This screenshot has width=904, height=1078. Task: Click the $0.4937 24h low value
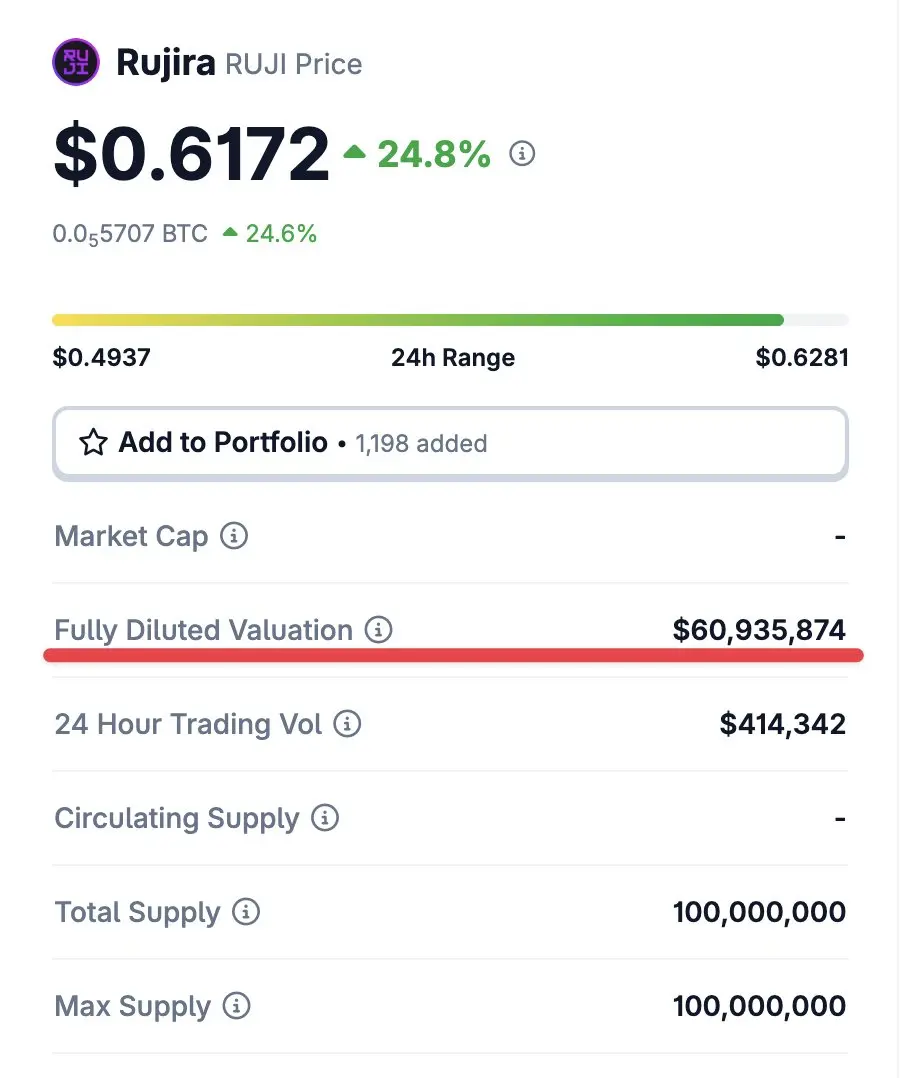point(102,358)
